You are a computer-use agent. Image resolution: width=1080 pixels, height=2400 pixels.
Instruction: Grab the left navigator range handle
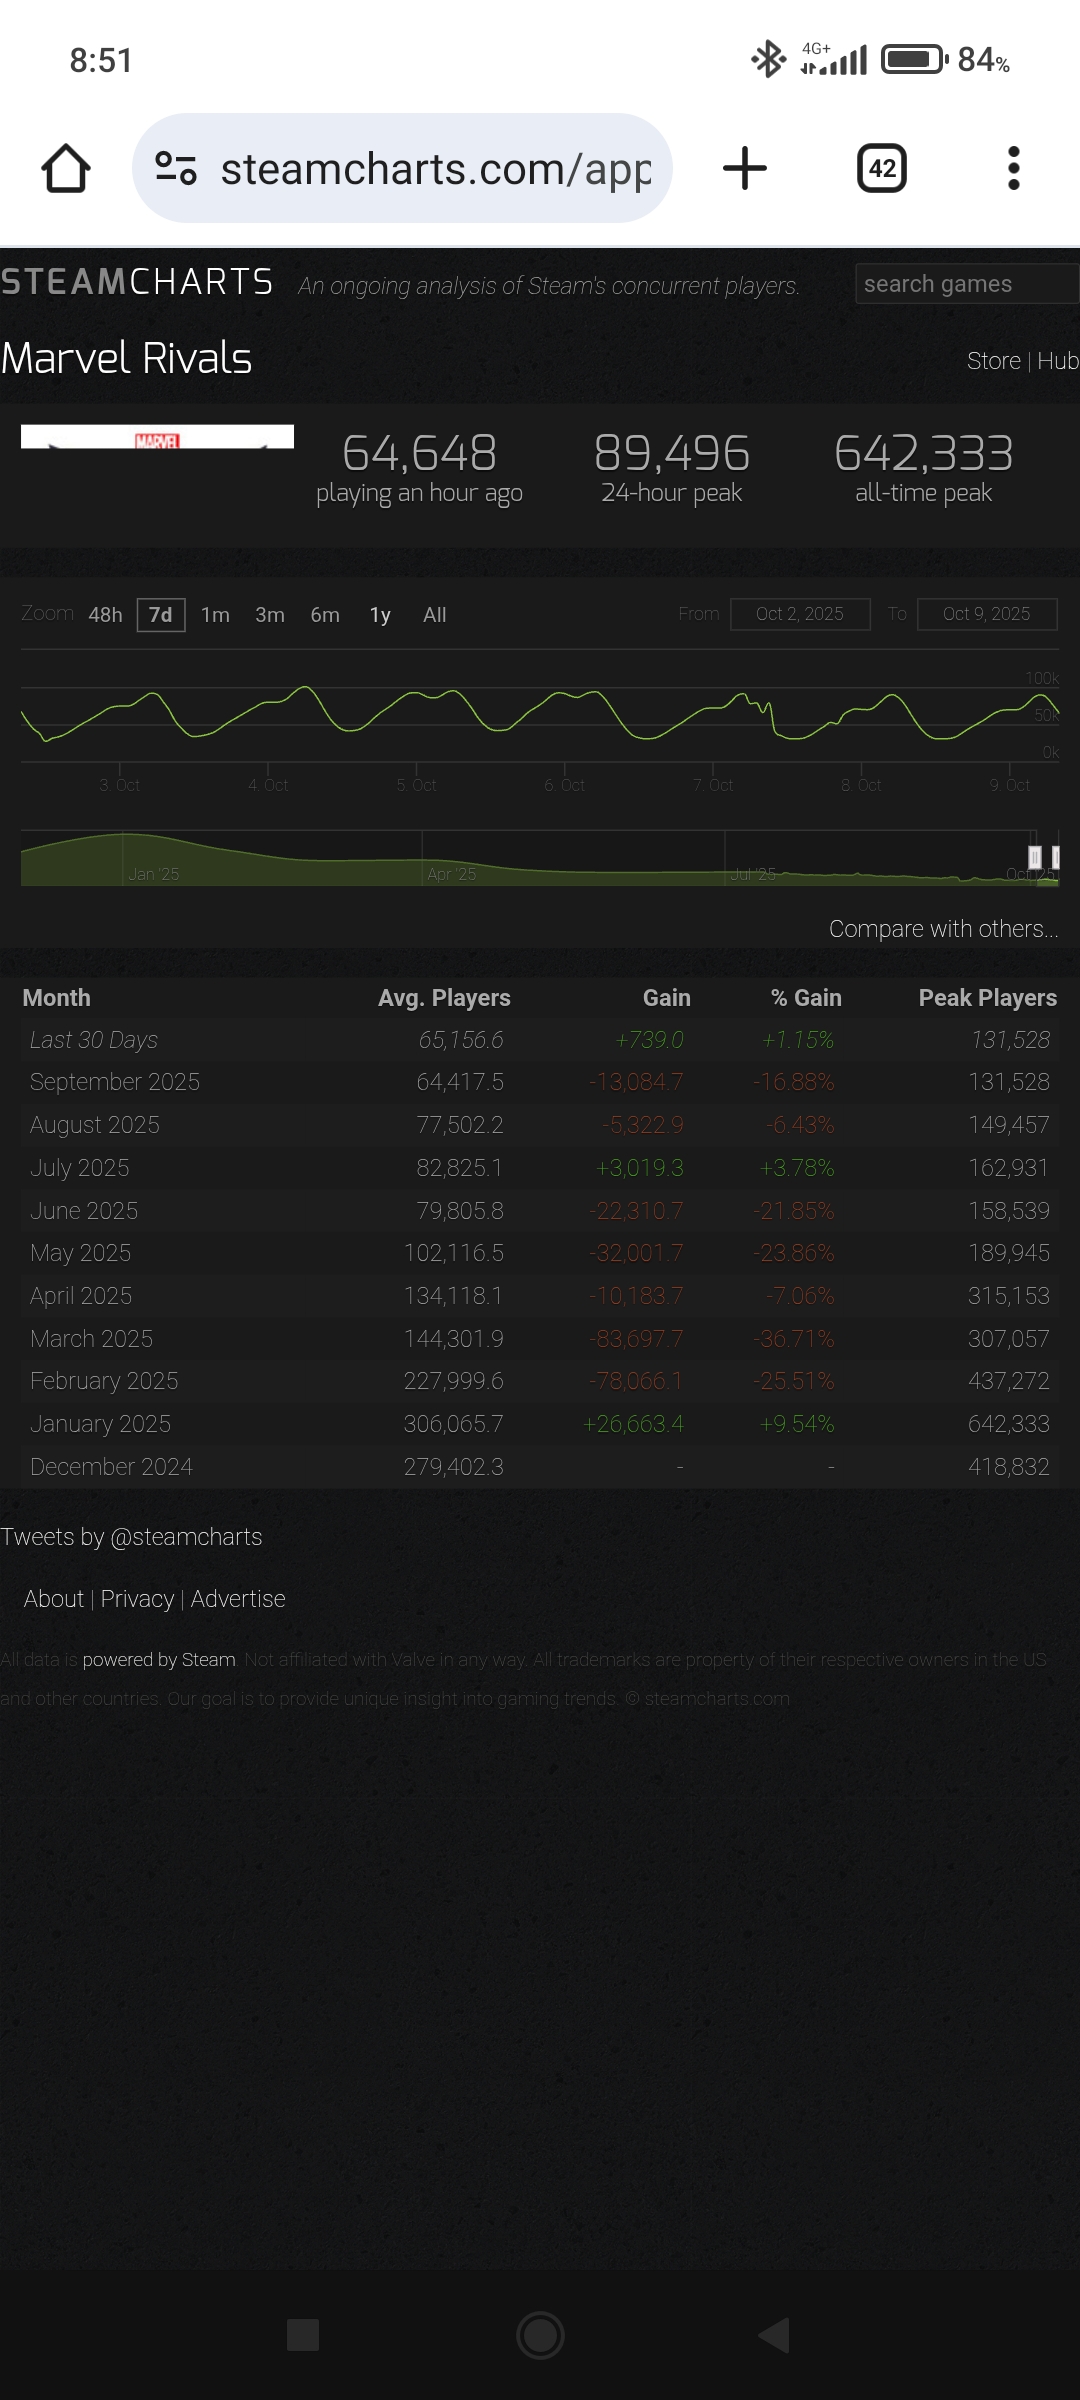[x=1035, y=857]
